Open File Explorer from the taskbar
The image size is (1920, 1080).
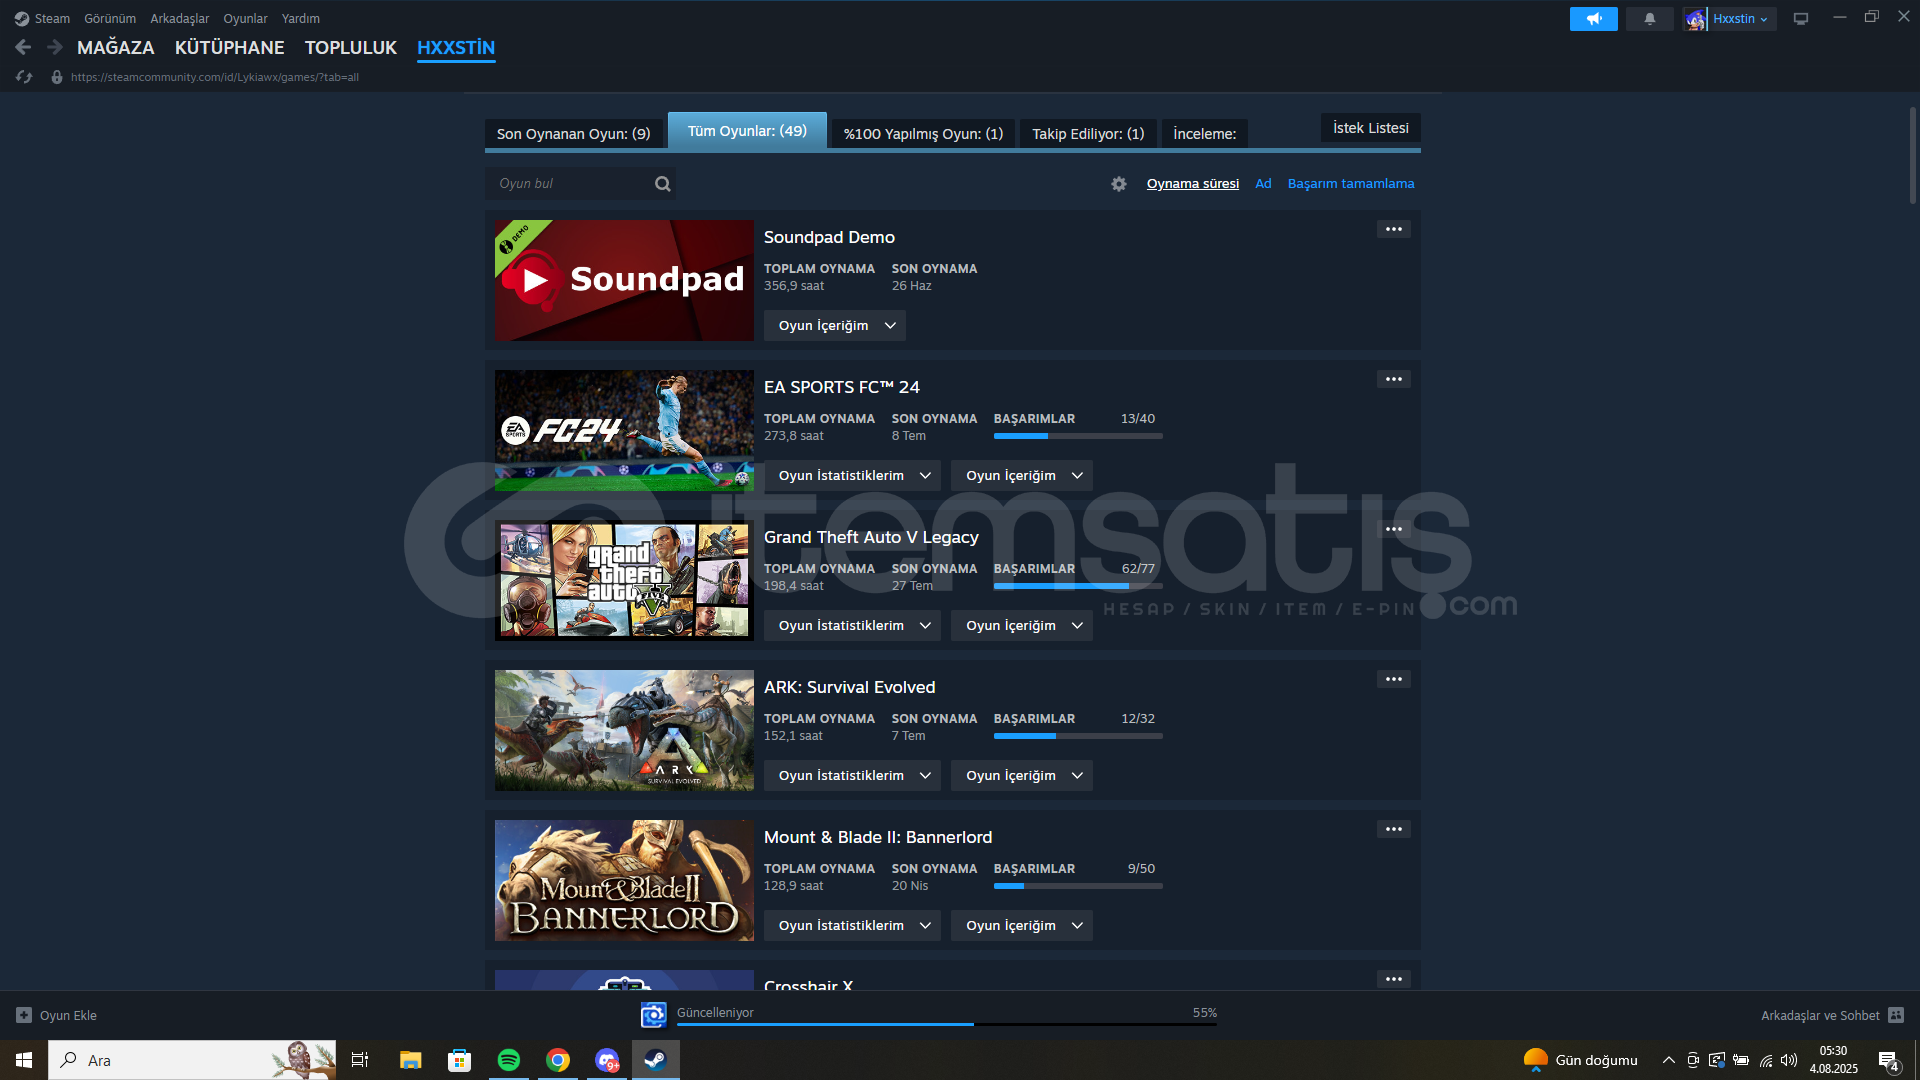(410, 1060)
